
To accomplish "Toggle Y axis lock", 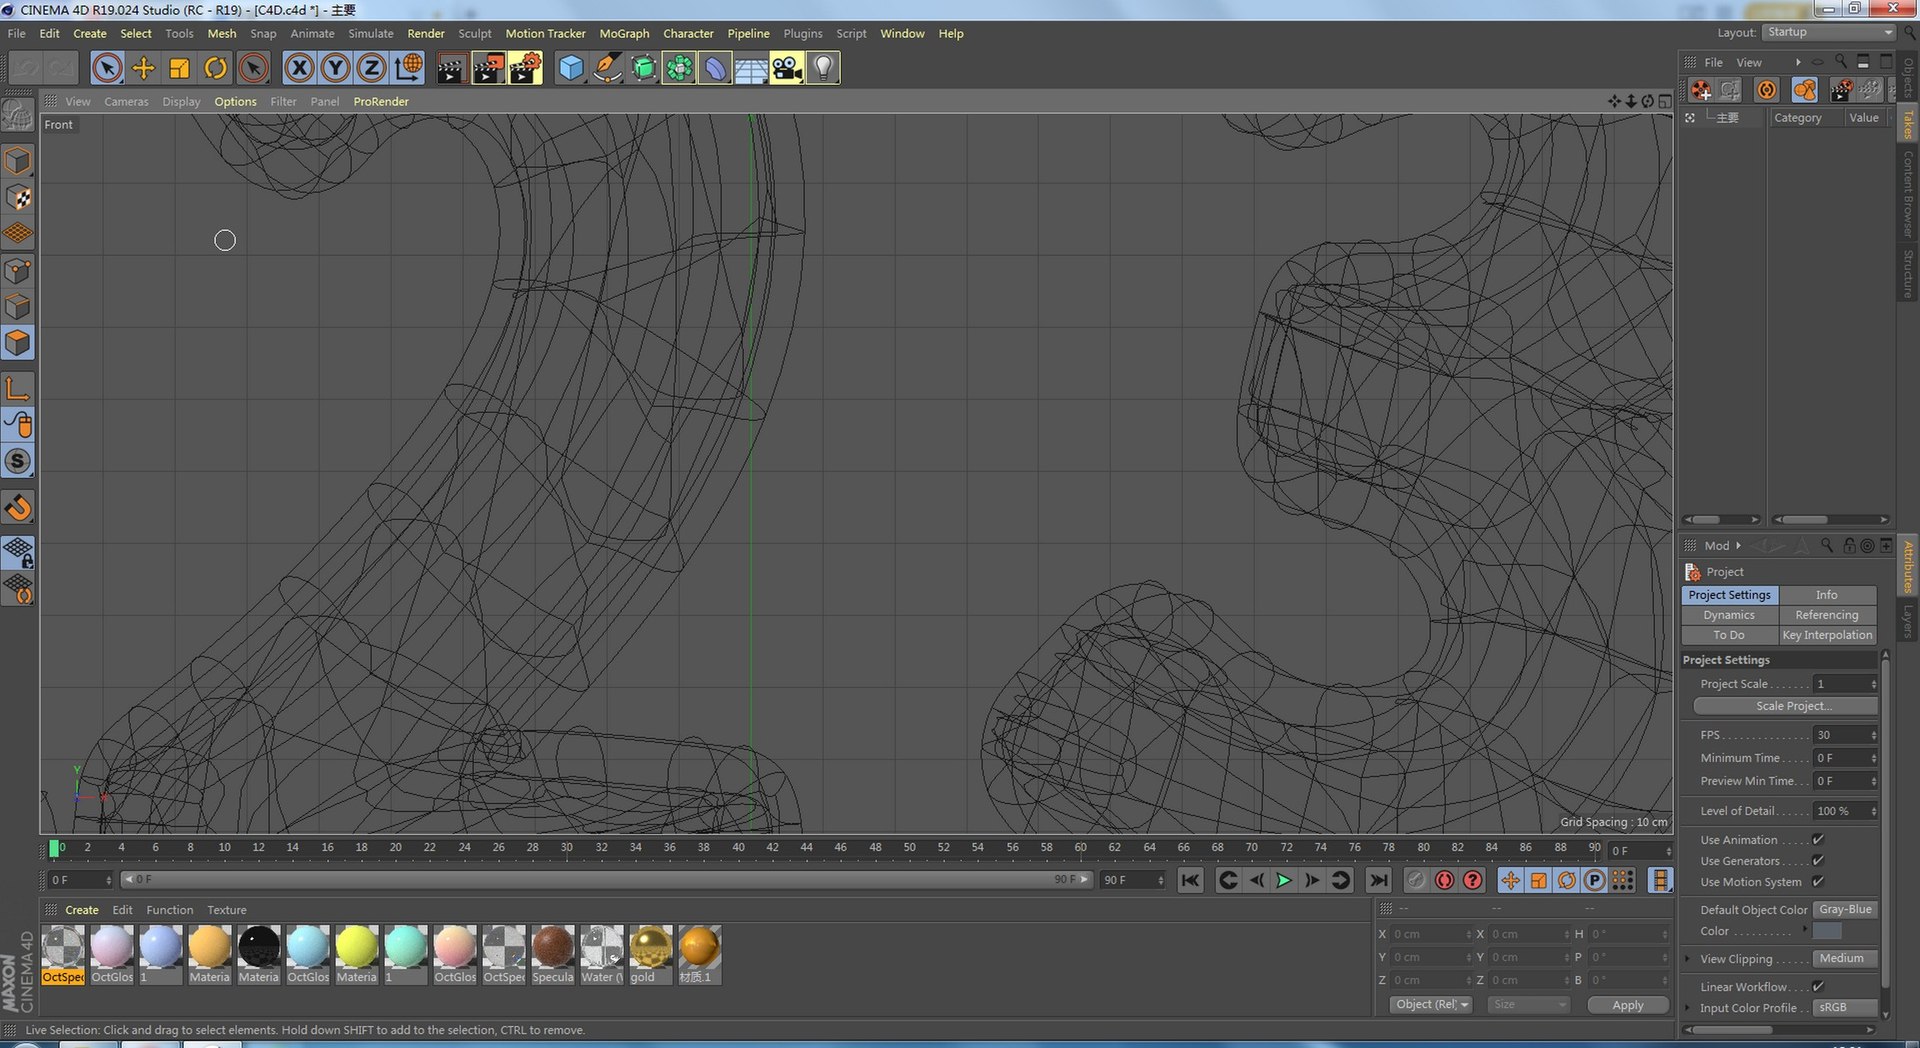I will pos(335,68).
